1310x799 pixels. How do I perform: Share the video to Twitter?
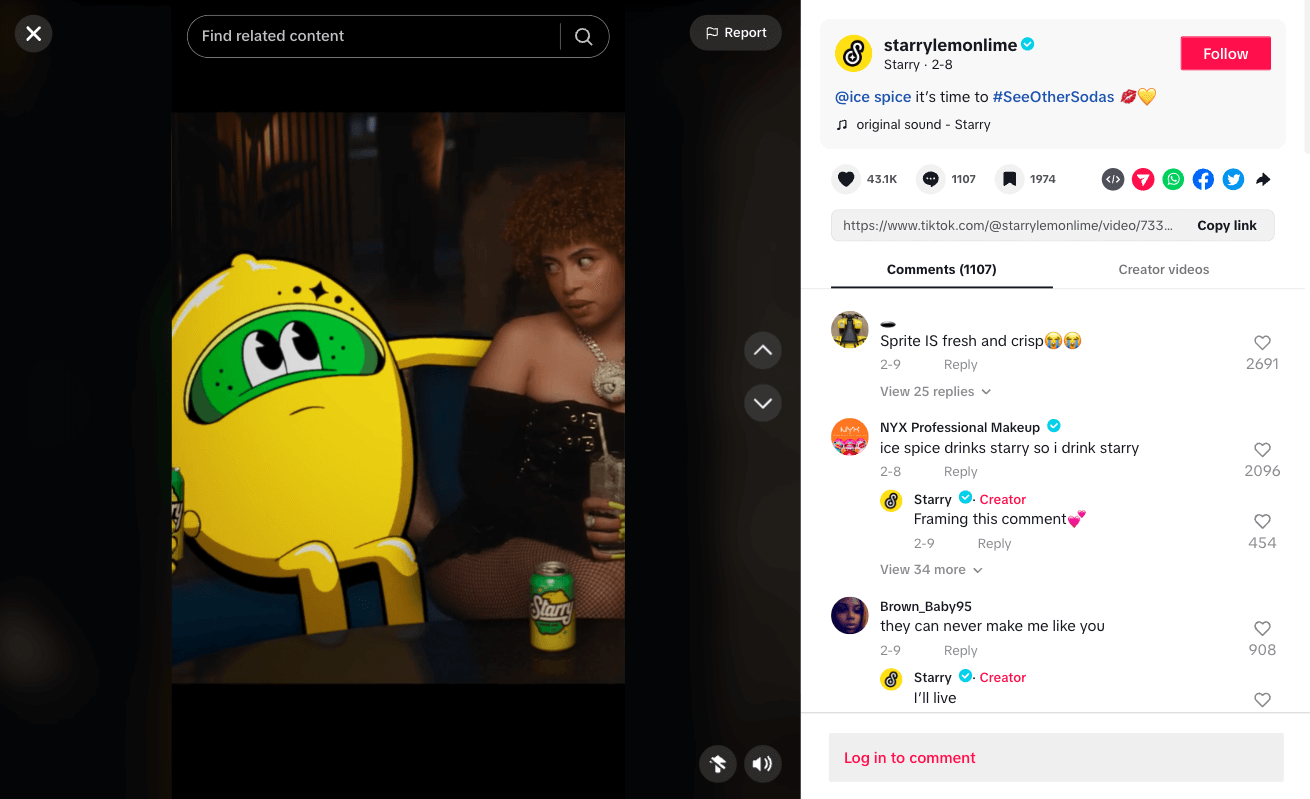tap(1233, 179)
